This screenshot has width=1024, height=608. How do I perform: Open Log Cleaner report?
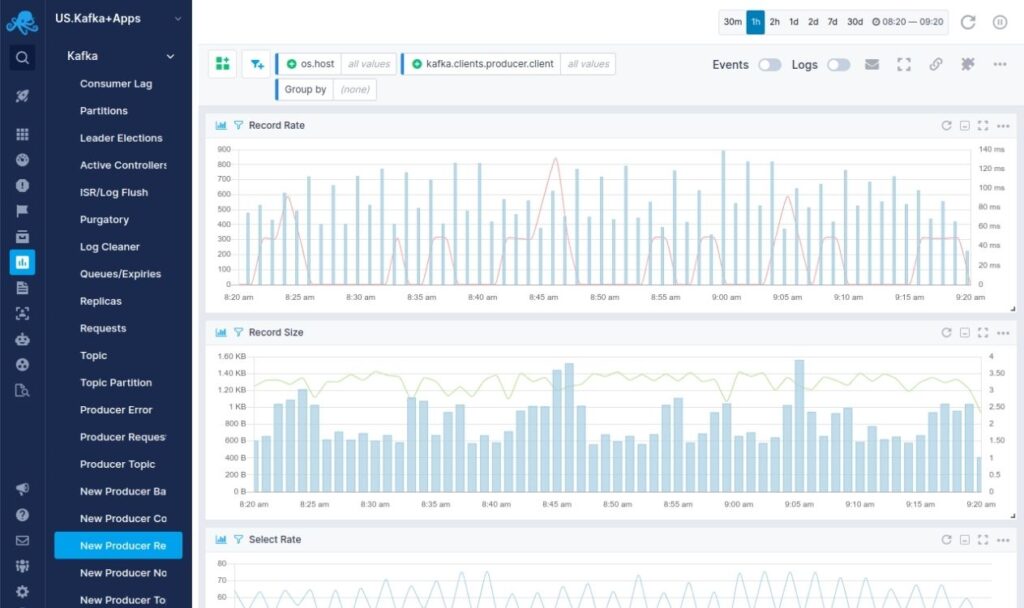110,247
